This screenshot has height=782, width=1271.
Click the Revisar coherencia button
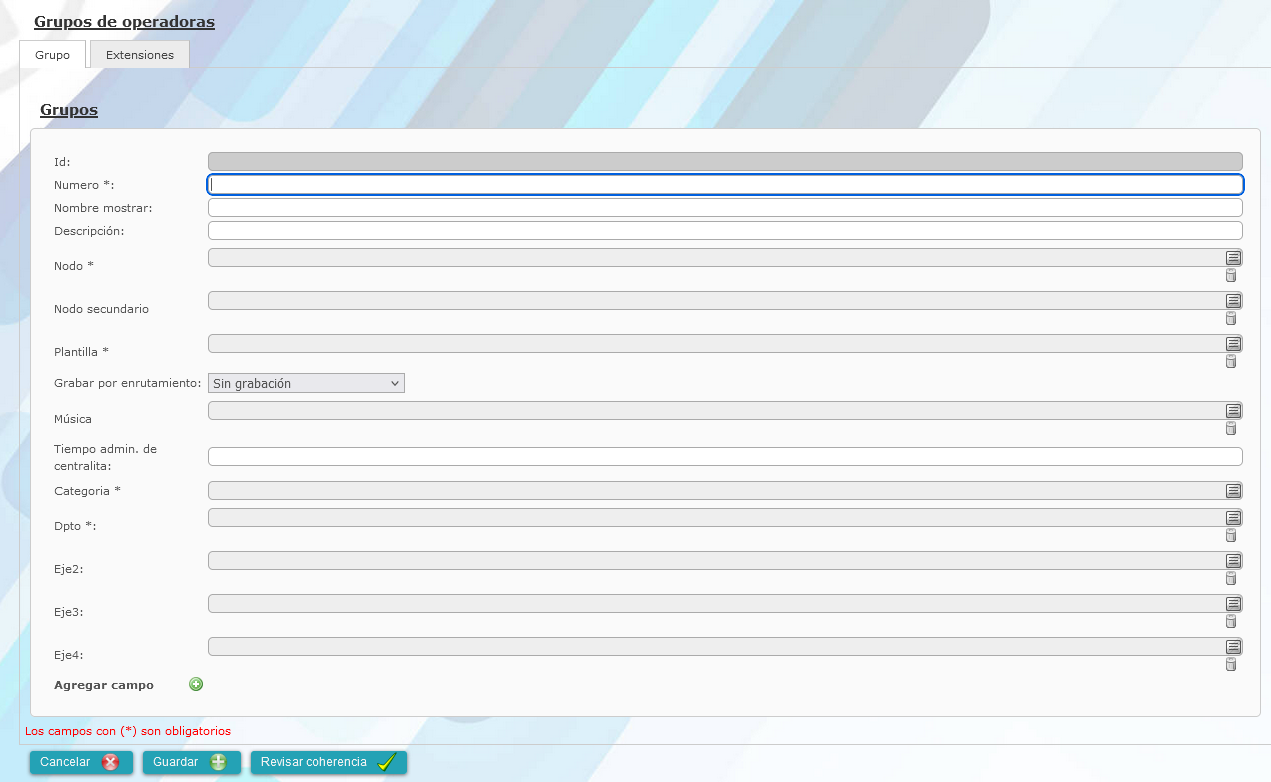tap(329, 762)
